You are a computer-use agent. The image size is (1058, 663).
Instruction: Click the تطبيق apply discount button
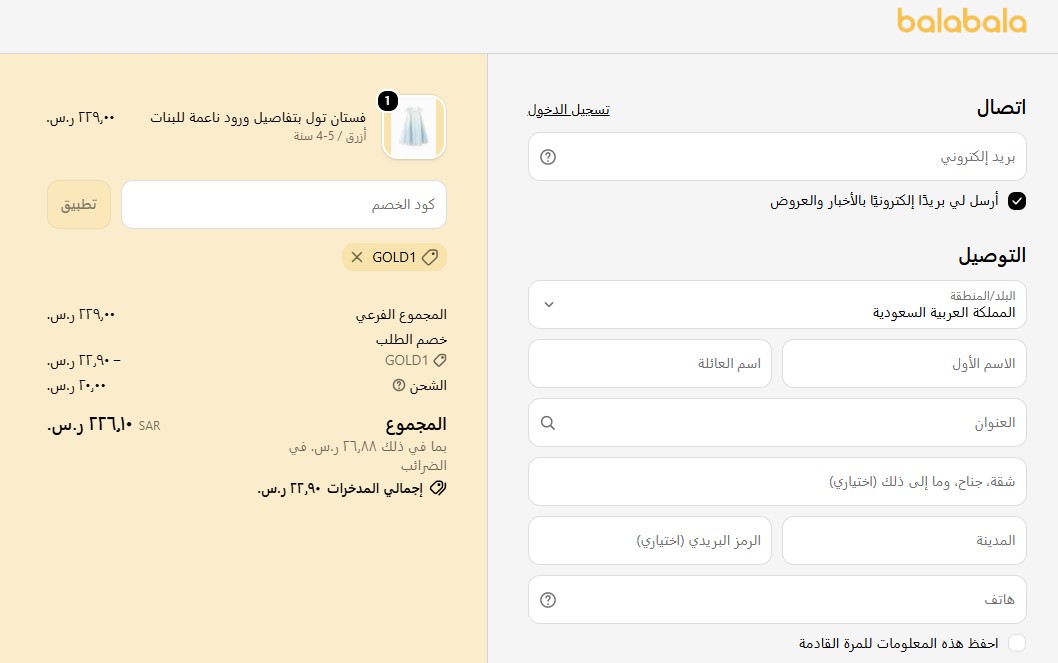[x=79, y=204]
